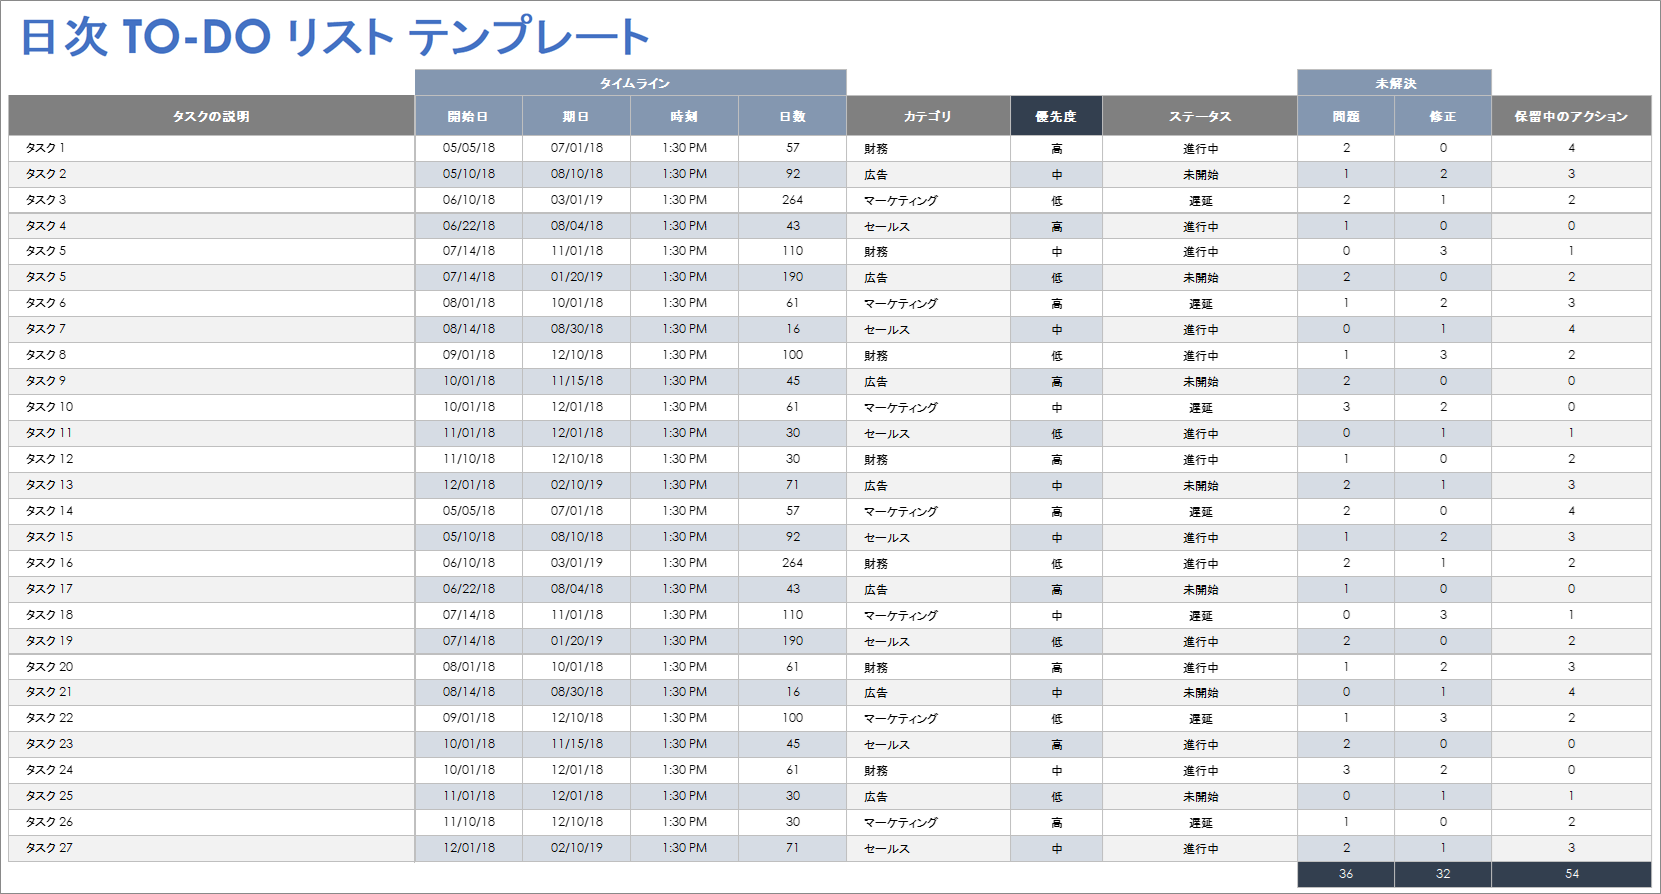This screenshot has height=894, width=1661.
Task: Select the 264 days cell of タスク 3
Action: tap(792, 200)
